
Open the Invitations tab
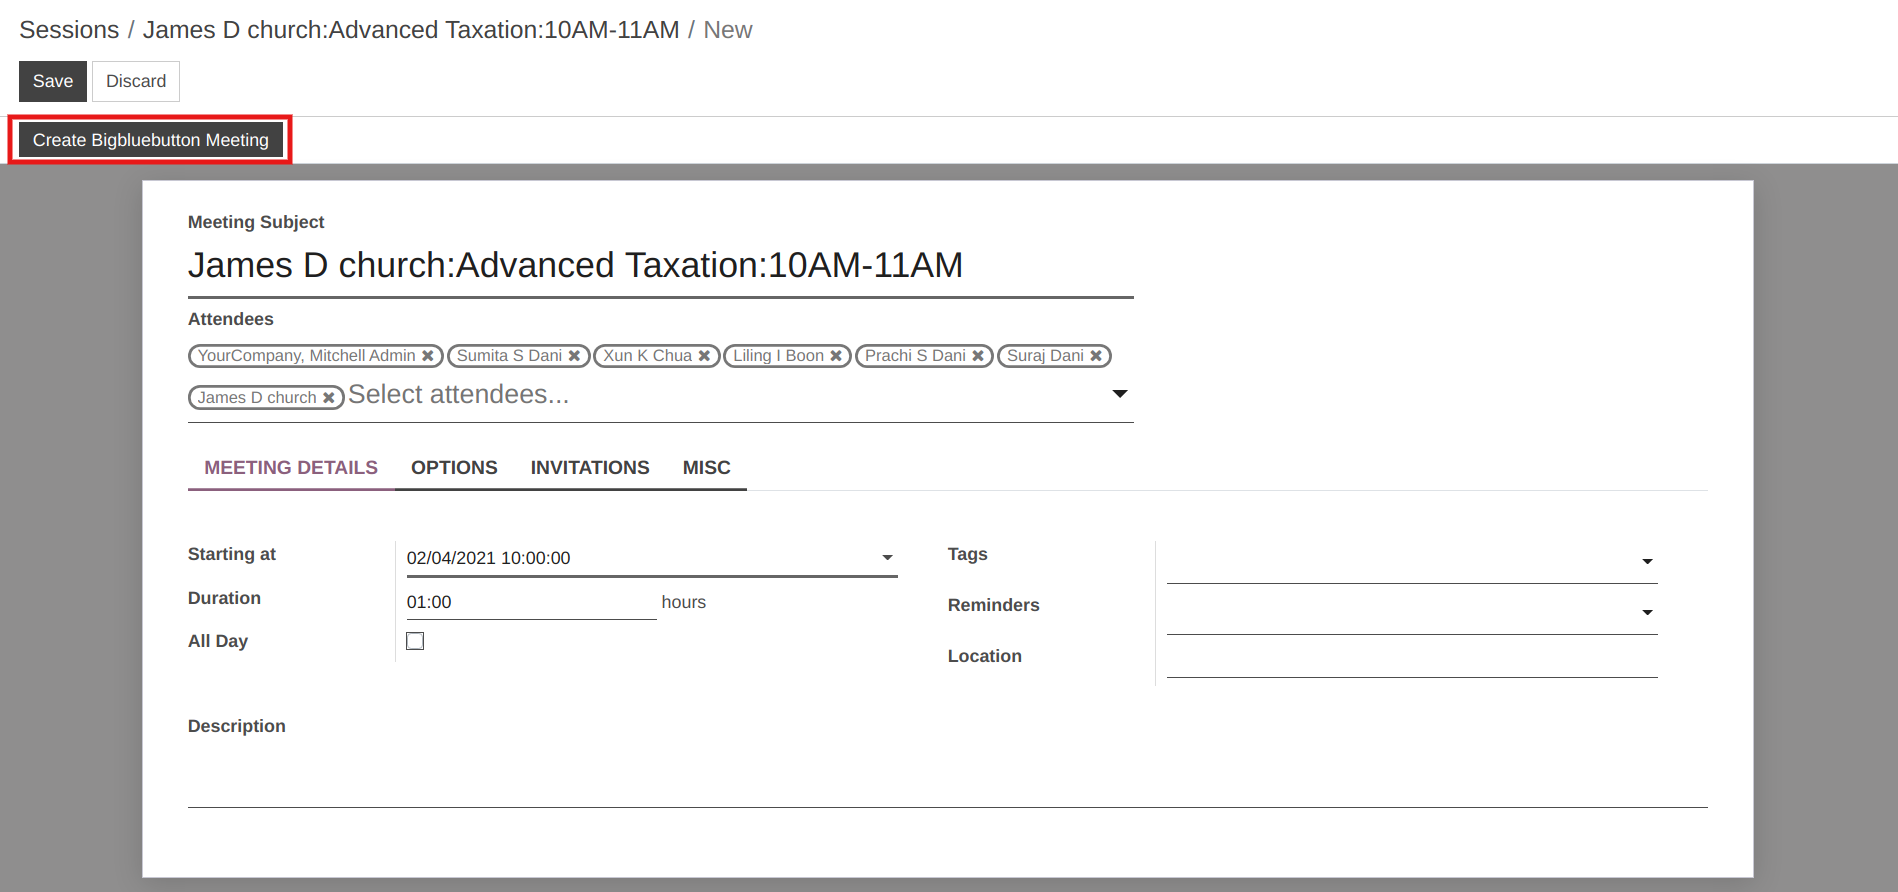pos(590,468)
